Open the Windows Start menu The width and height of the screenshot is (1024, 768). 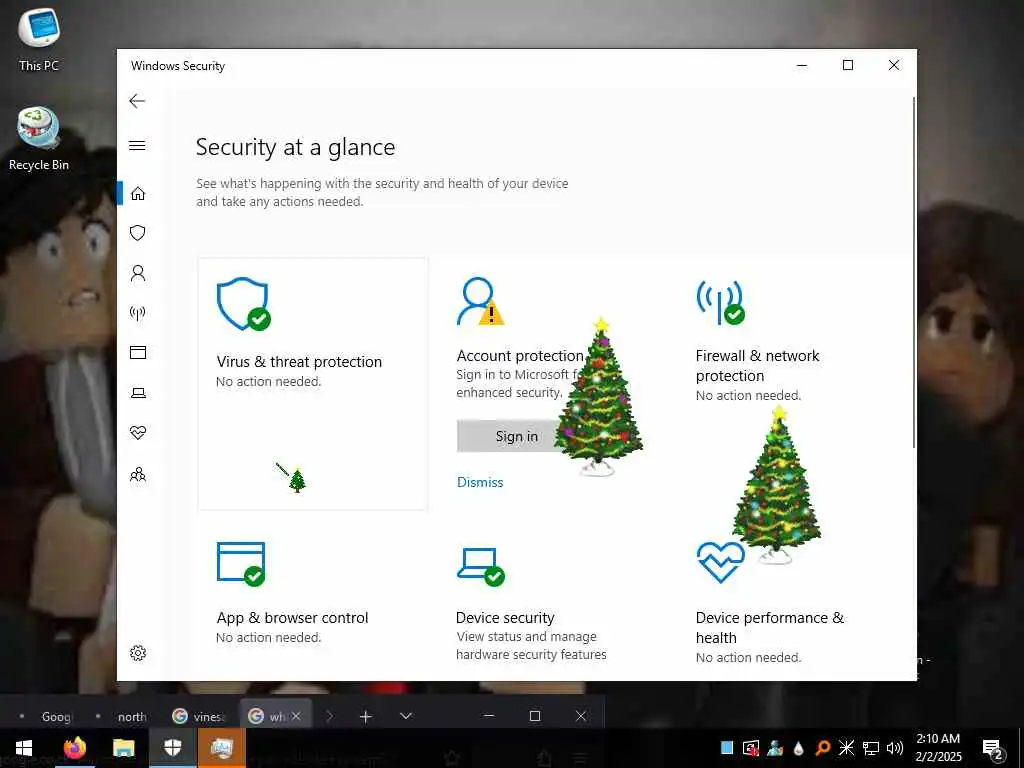(24, 748)
